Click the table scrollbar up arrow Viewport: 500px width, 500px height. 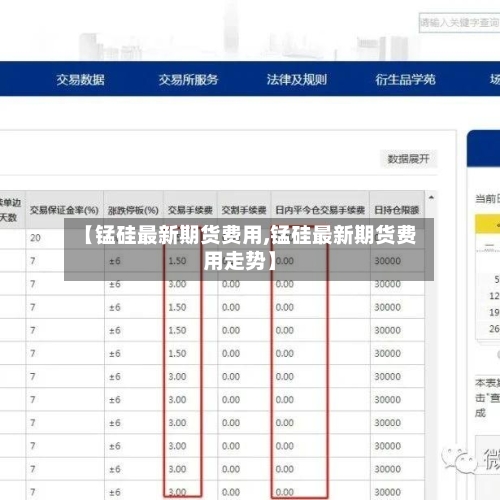coord(431,197)
